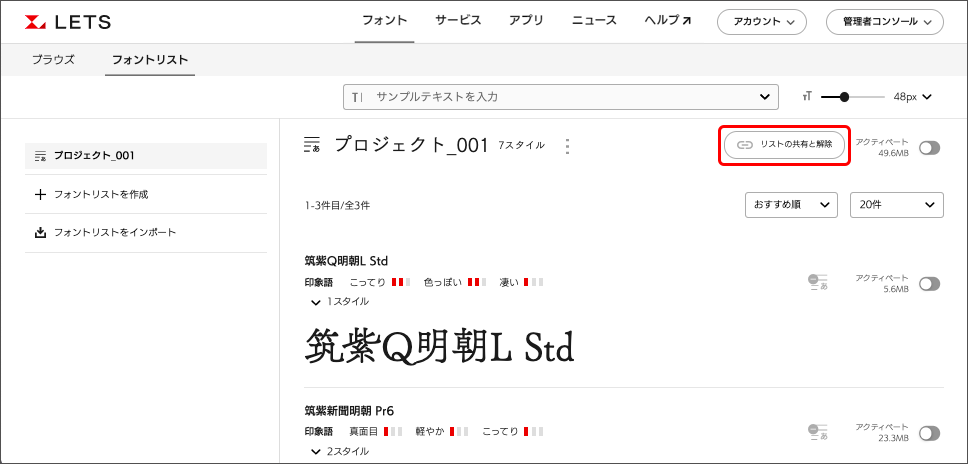The width and height of the screenshot is (968, 464).
Task: Open the サービス menu
Action: tap(458, 21)
